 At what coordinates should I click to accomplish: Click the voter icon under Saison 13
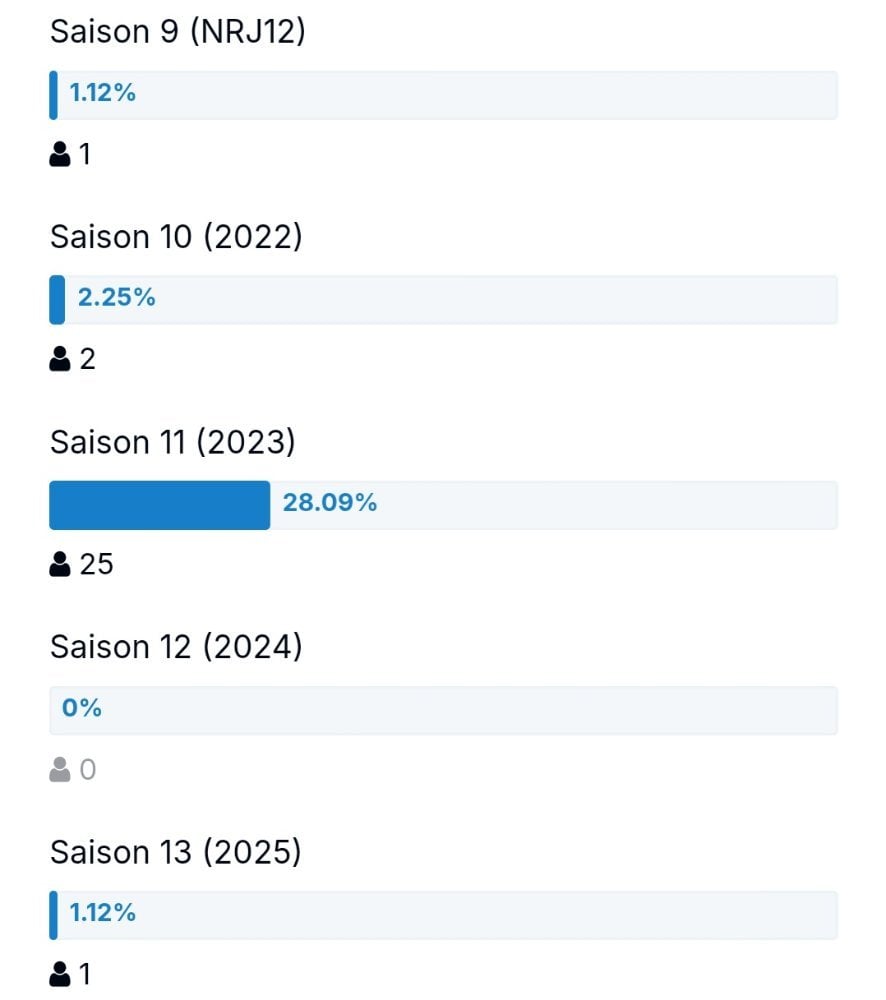tap(59, 974)
